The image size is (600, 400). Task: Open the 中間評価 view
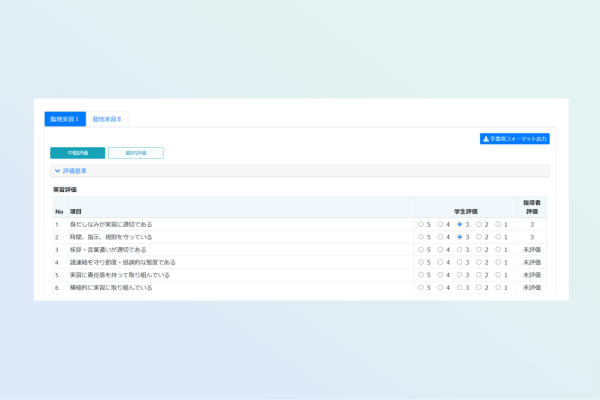click(x=77, y=153)
